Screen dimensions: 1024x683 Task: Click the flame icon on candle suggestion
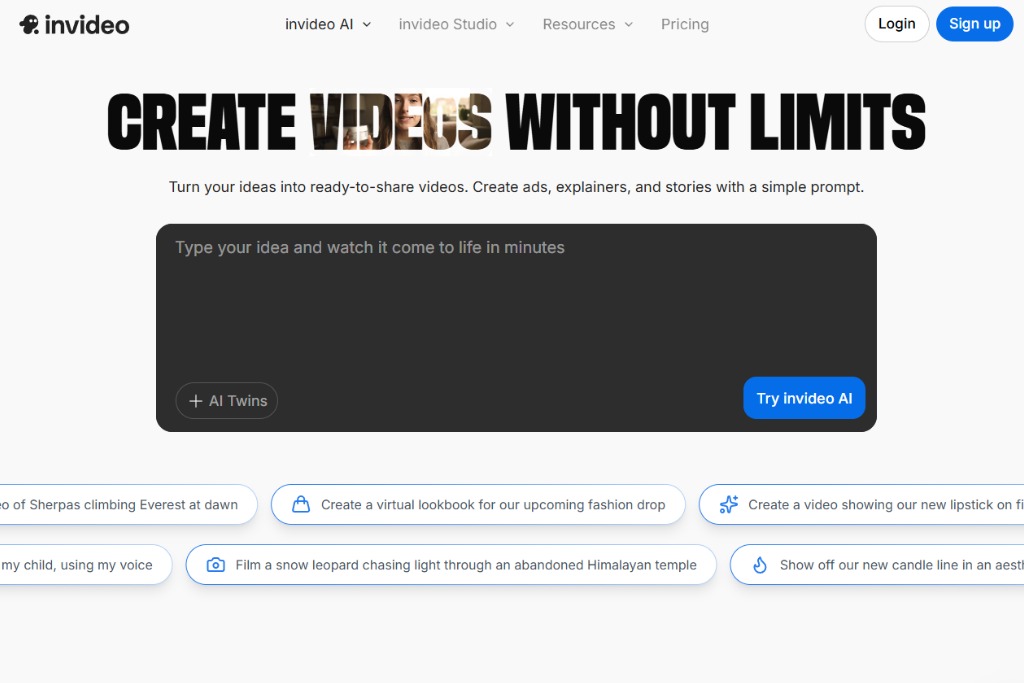tap(759, 565)
